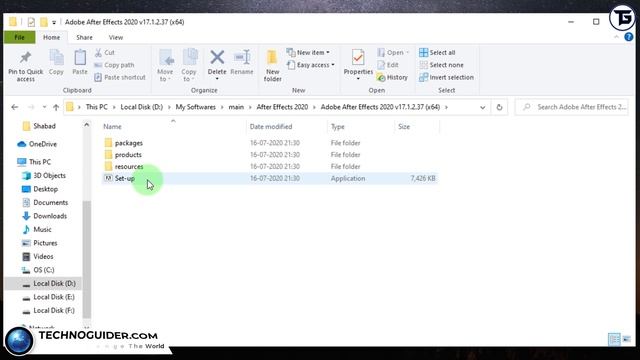Collapse the ribbon with chevron

tap(616, 37)
